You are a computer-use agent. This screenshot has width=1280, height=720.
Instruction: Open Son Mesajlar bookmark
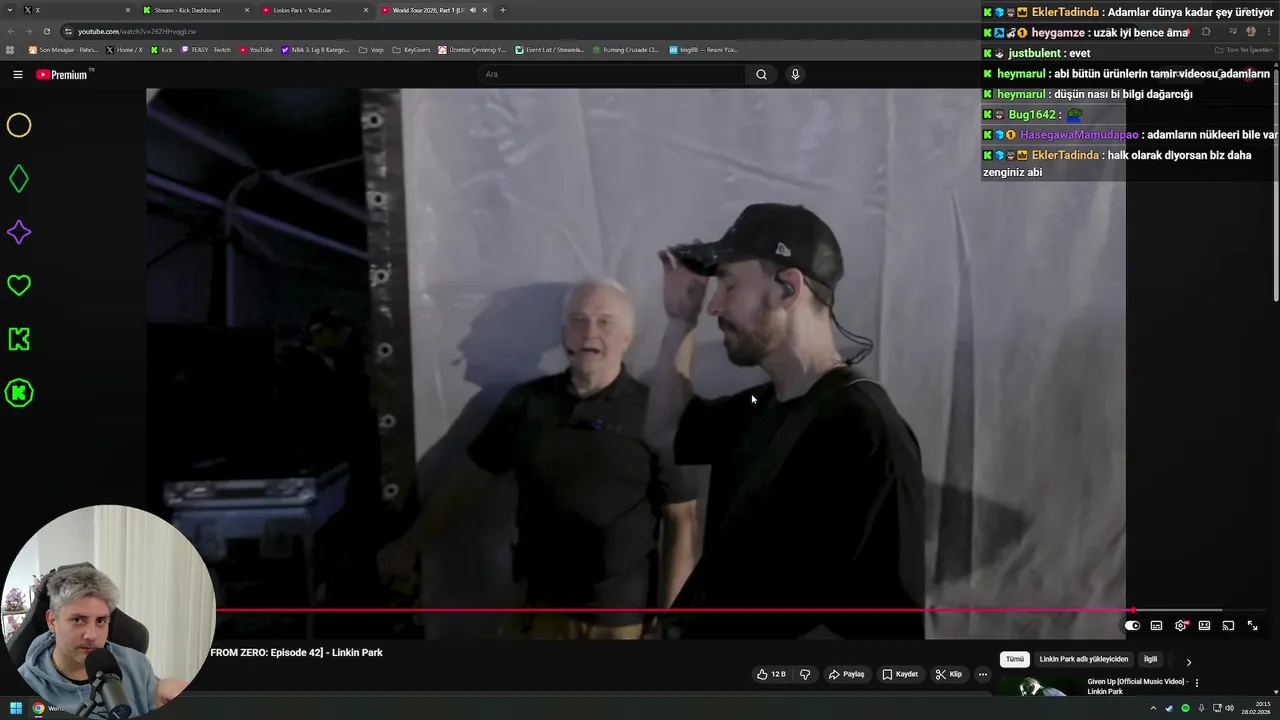click(63, 49)
